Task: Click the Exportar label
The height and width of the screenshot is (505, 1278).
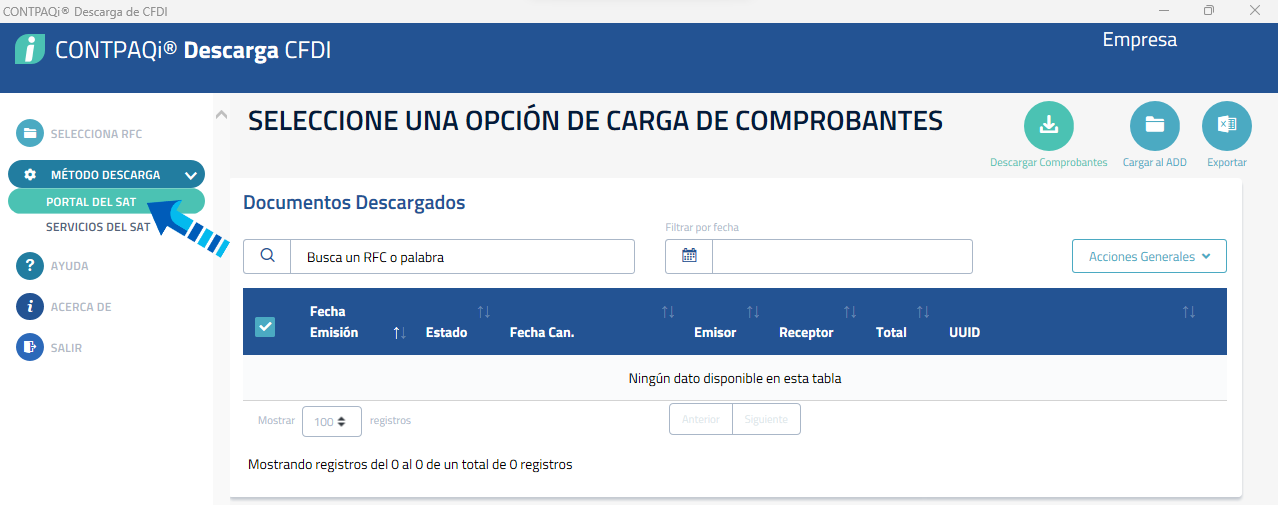Action: (x=1227, y=162)
